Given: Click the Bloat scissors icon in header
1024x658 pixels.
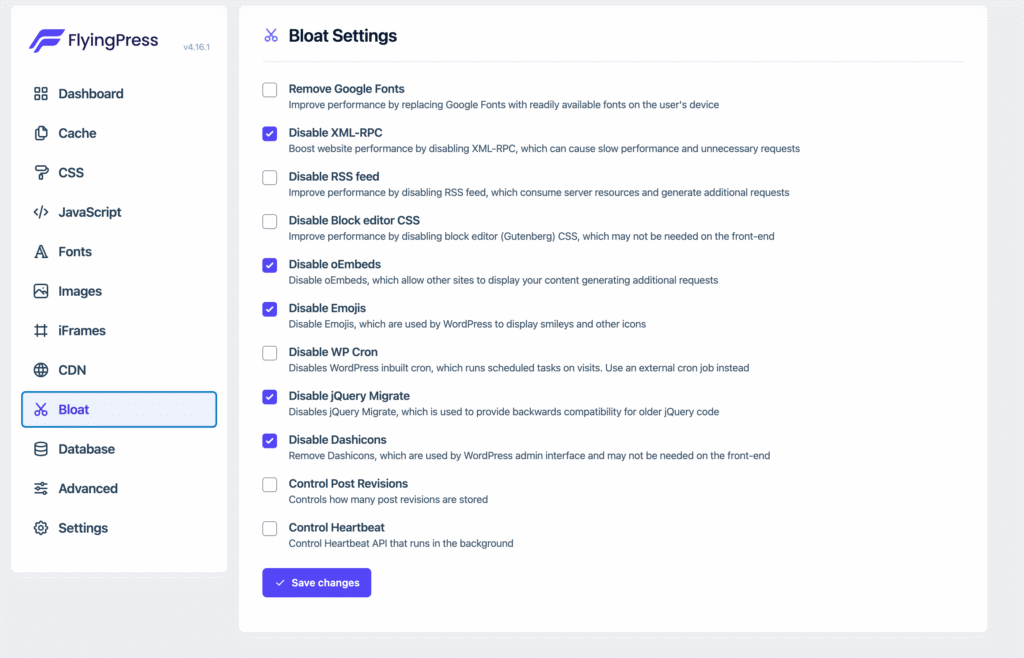Looking at the screenshot, I should pos(270,35).
